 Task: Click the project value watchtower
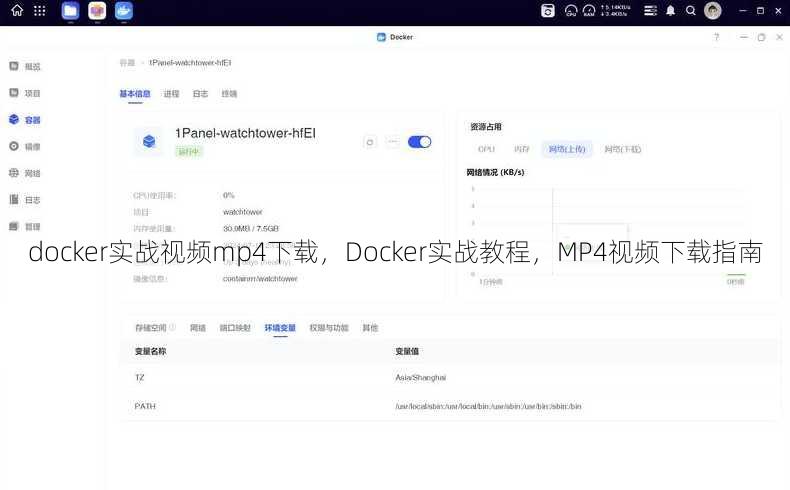coord(243,212)
